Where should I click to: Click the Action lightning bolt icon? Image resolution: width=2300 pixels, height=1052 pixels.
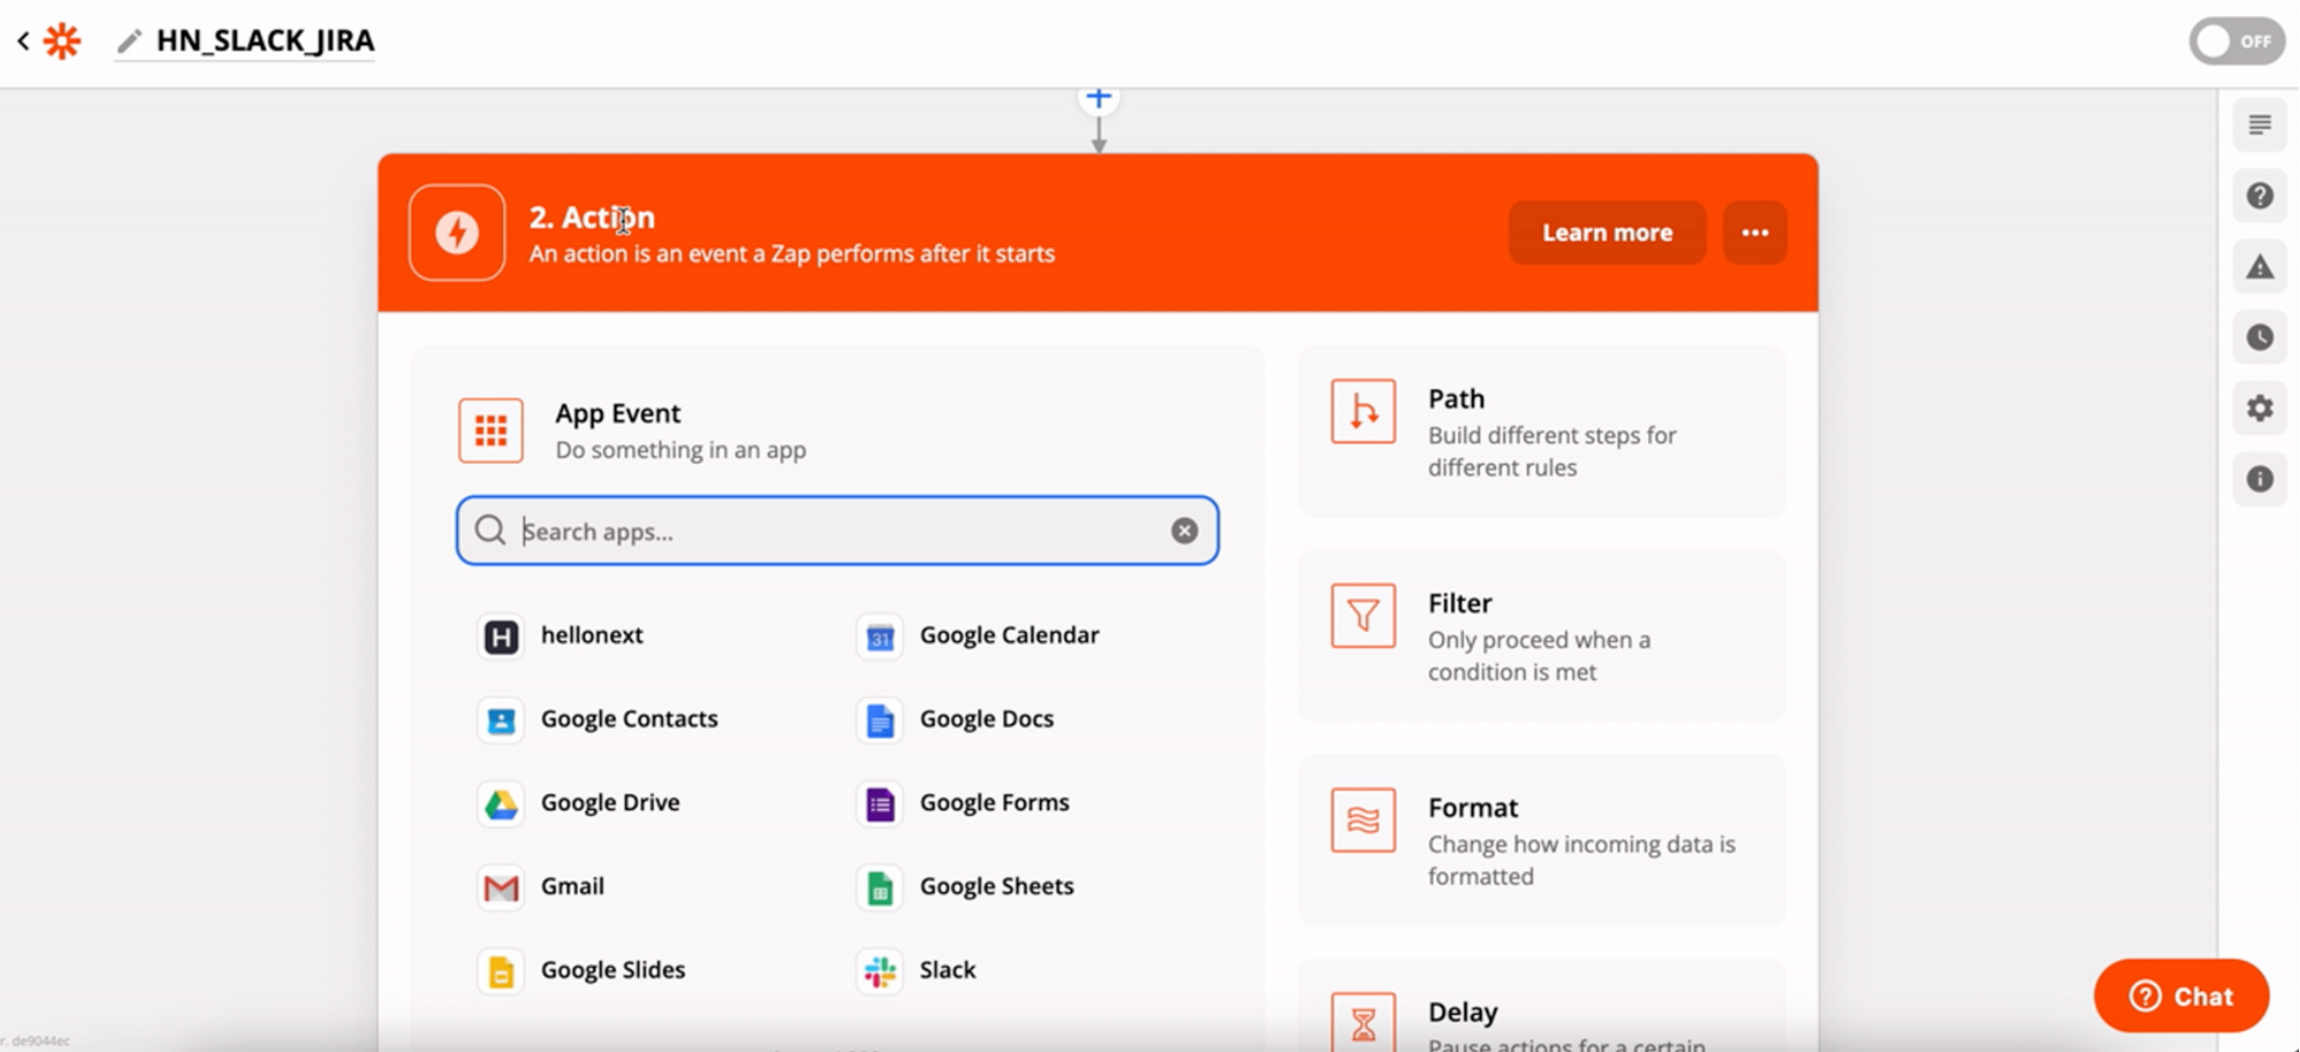(x=457, y=232)
